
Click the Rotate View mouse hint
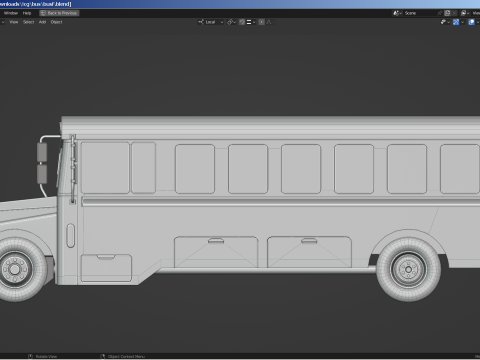pyautogui.click(x=43, y=356)
